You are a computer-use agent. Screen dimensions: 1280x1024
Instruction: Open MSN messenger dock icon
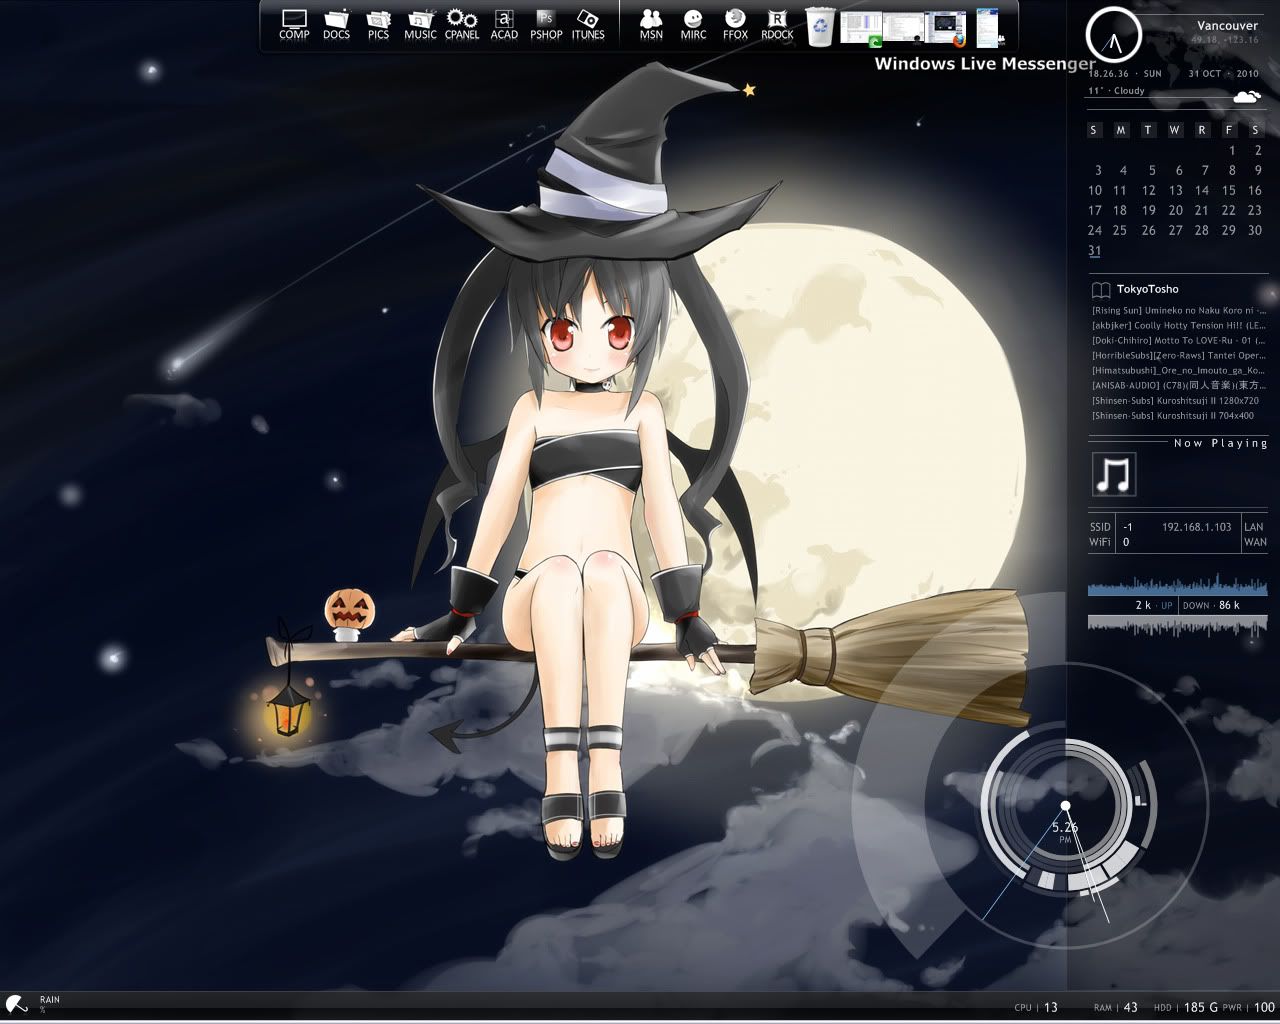click(x=651, y=24)
